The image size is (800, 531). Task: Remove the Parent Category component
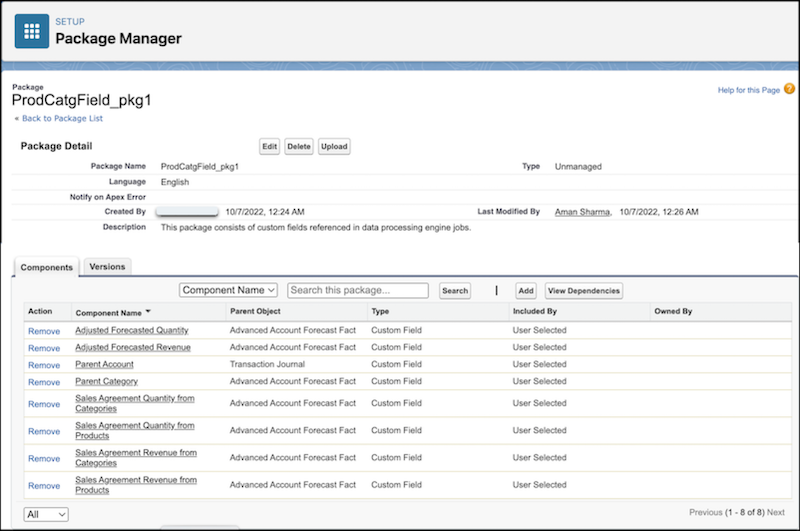44,382
